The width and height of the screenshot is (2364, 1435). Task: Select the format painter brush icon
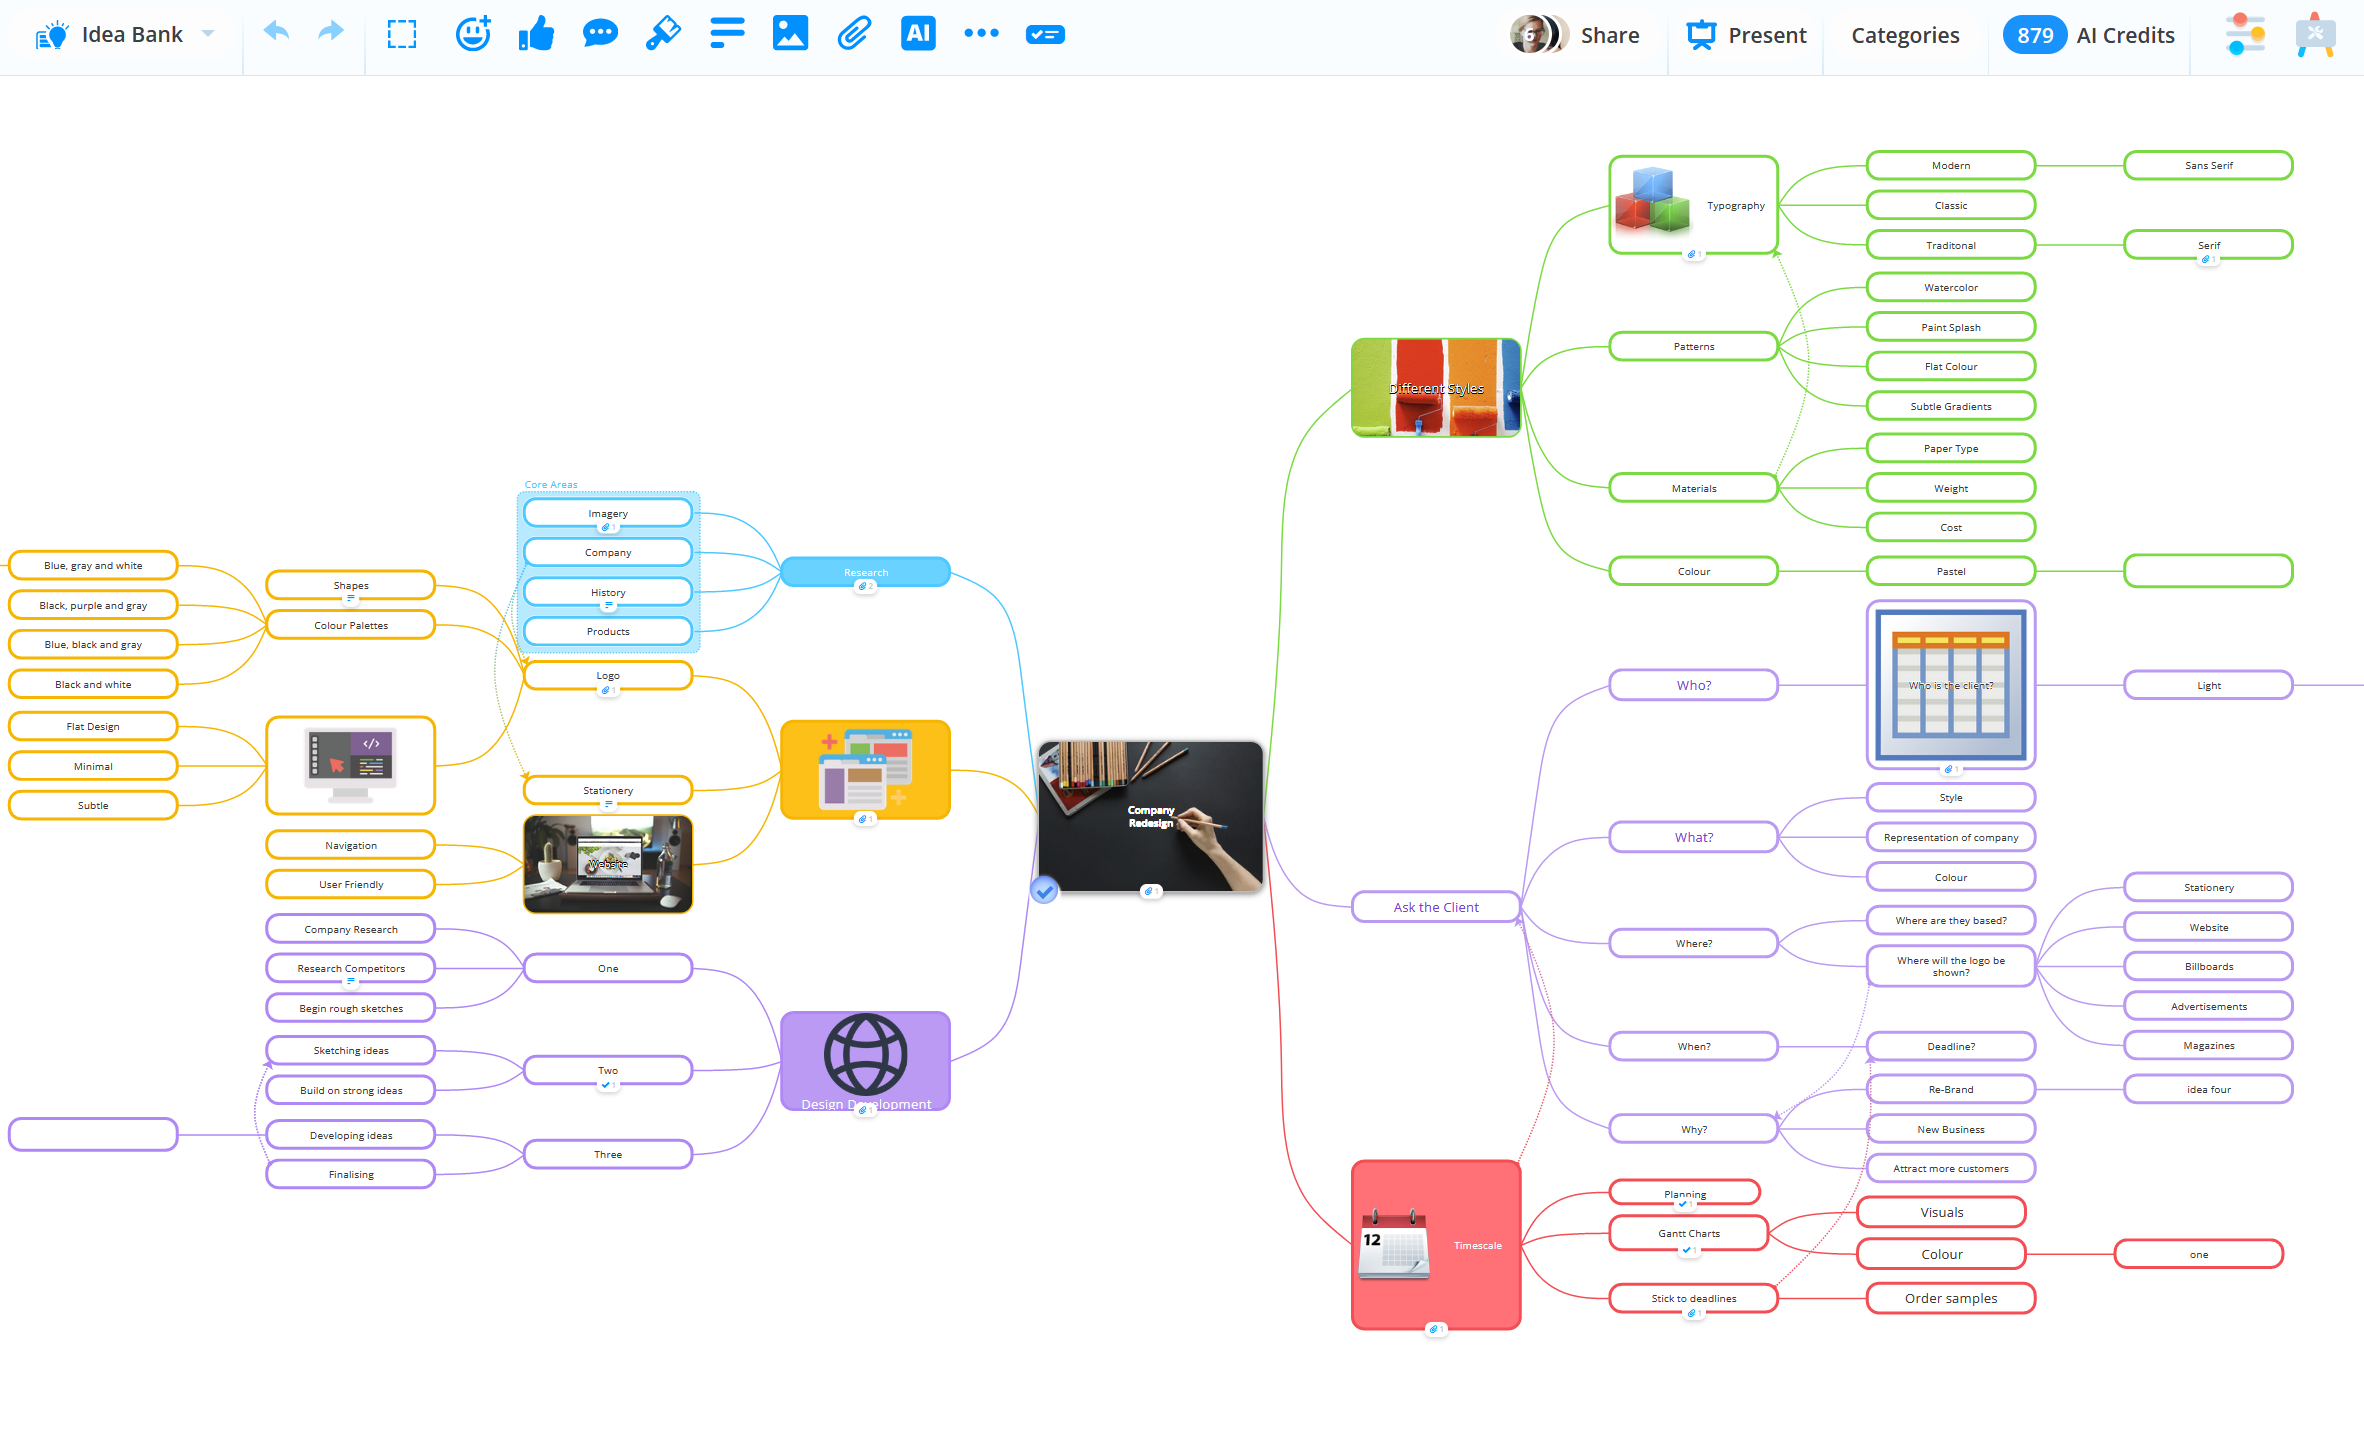663,33
